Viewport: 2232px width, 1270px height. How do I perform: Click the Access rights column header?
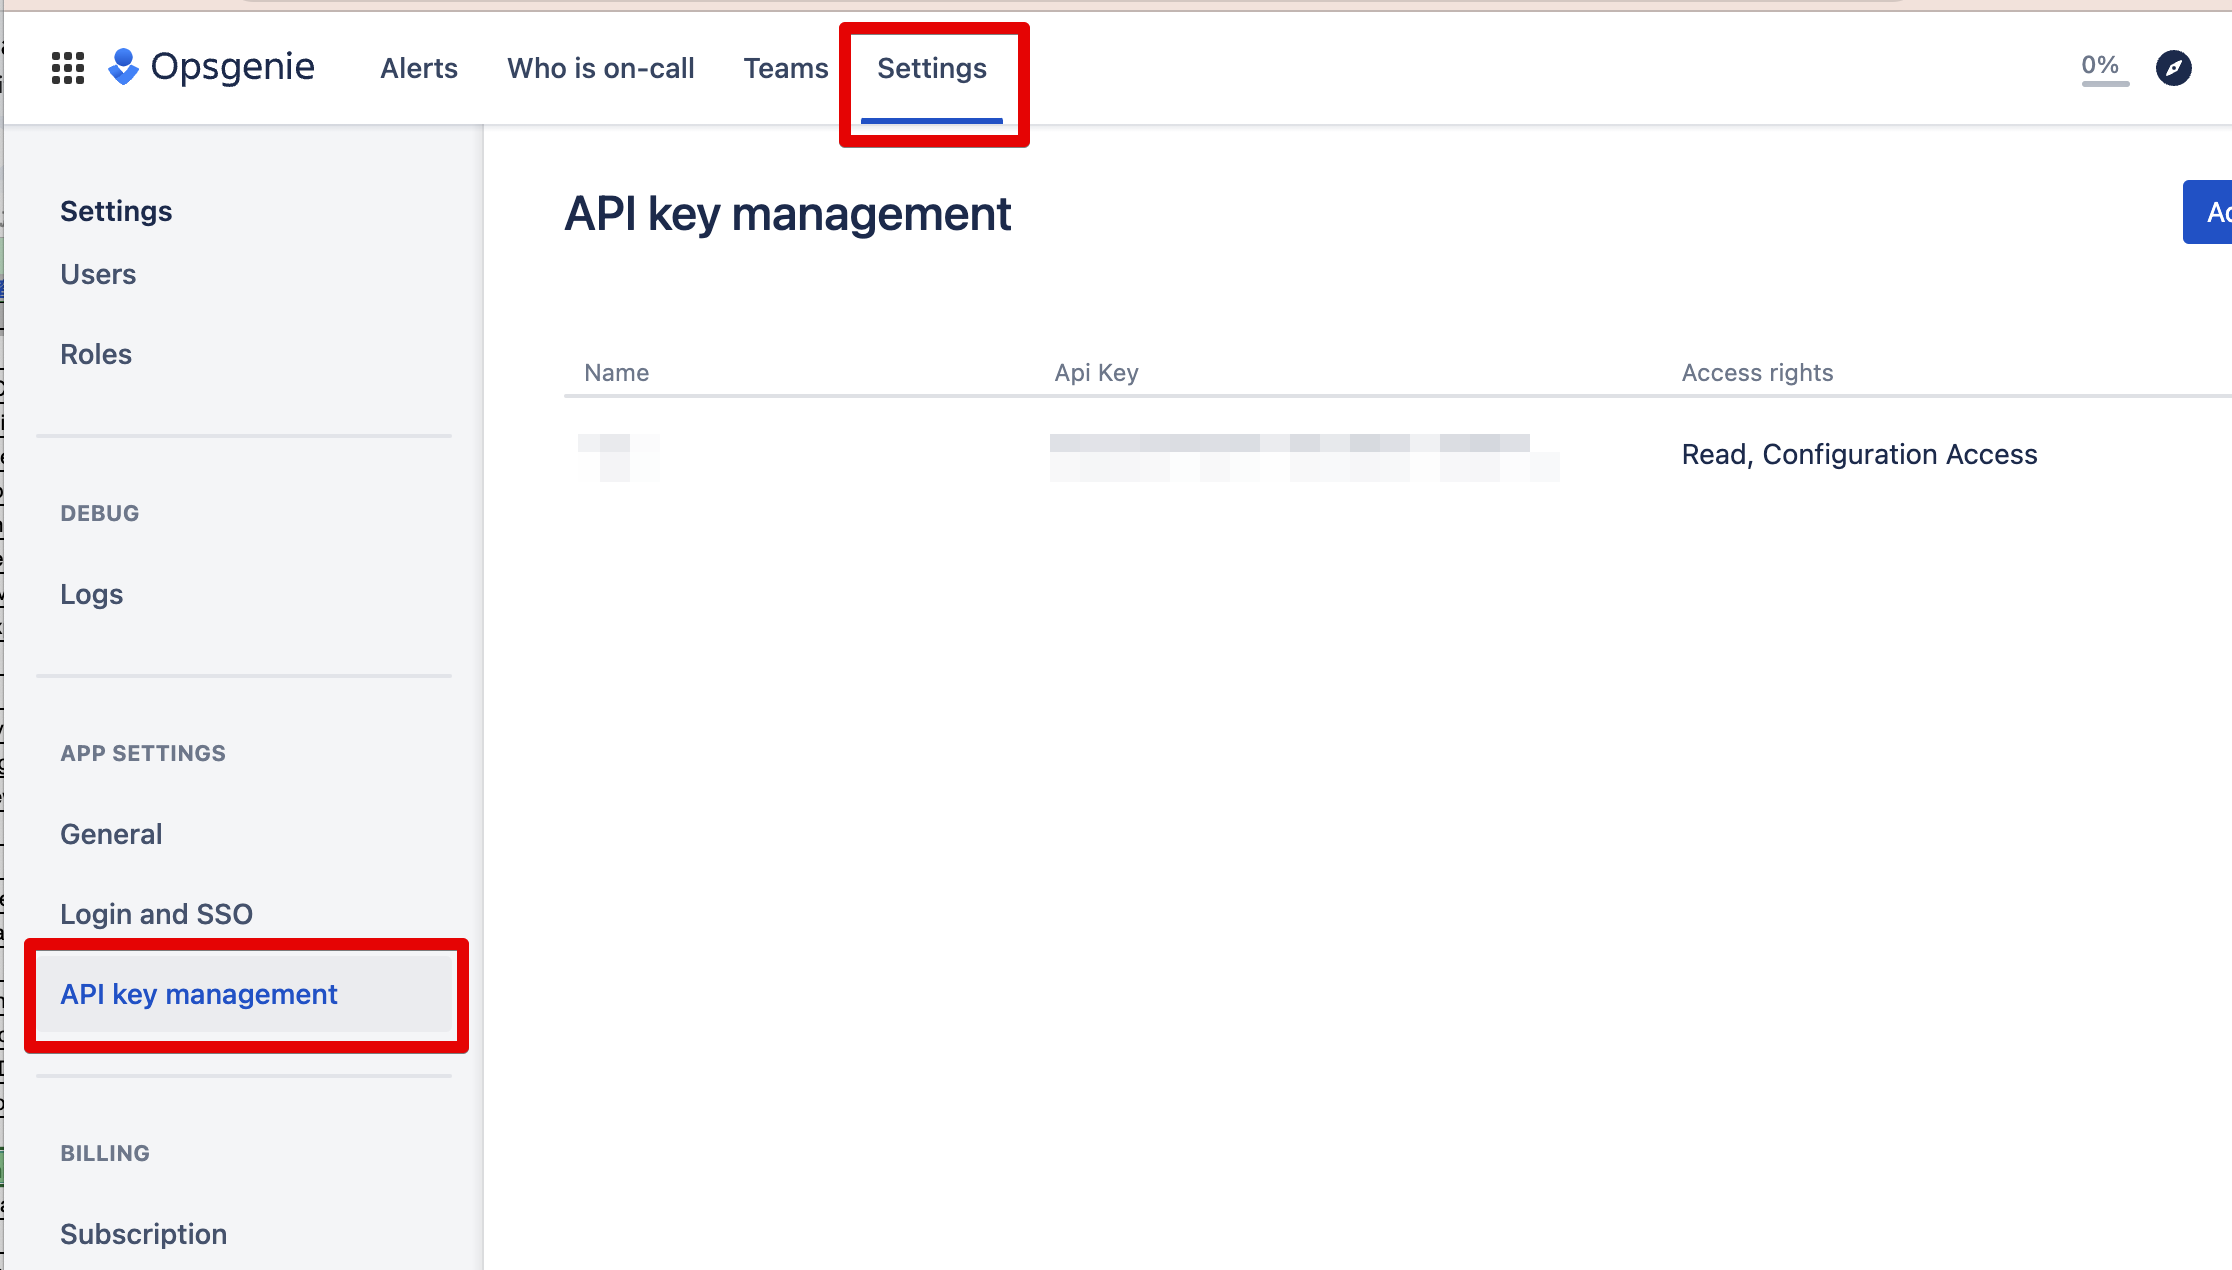click(x=1757, y=373)
